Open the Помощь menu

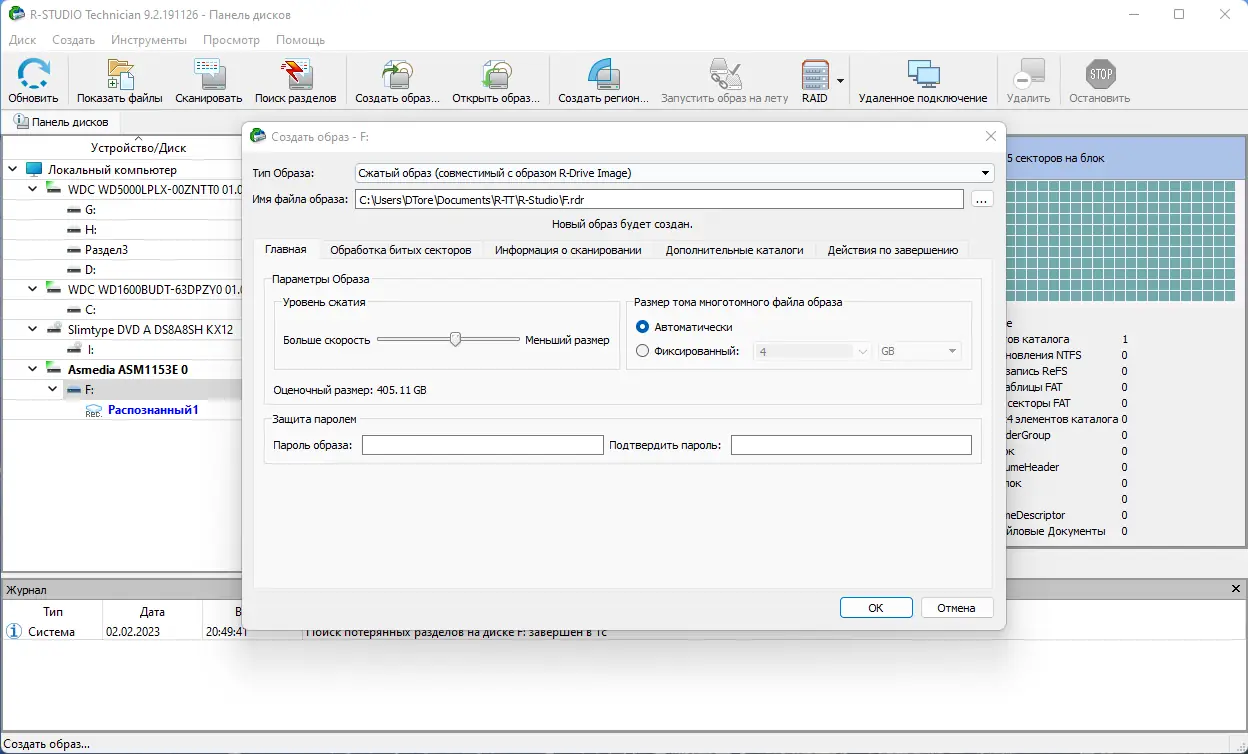point(300,40)
